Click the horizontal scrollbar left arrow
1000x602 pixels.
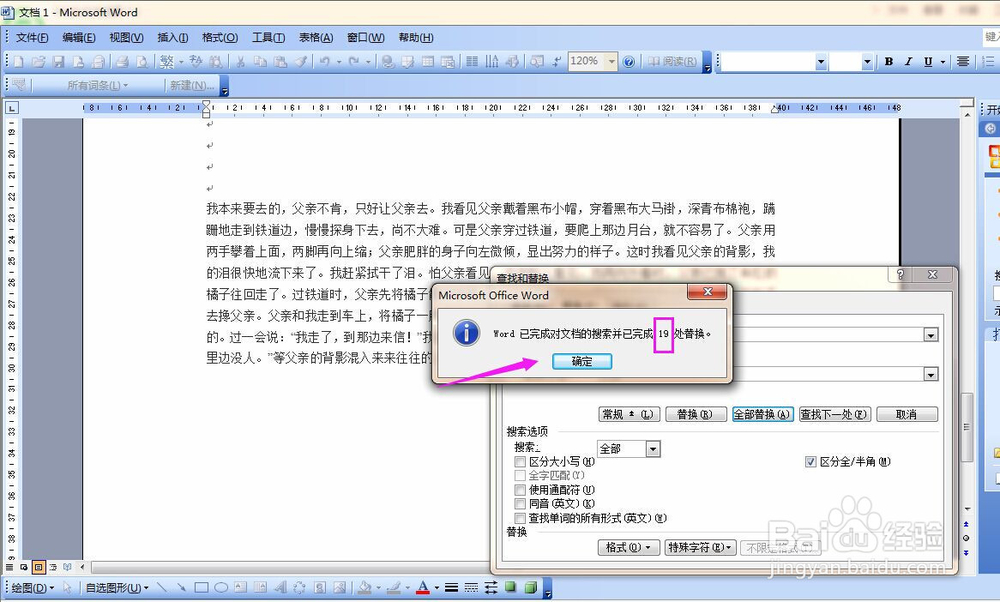82,566
